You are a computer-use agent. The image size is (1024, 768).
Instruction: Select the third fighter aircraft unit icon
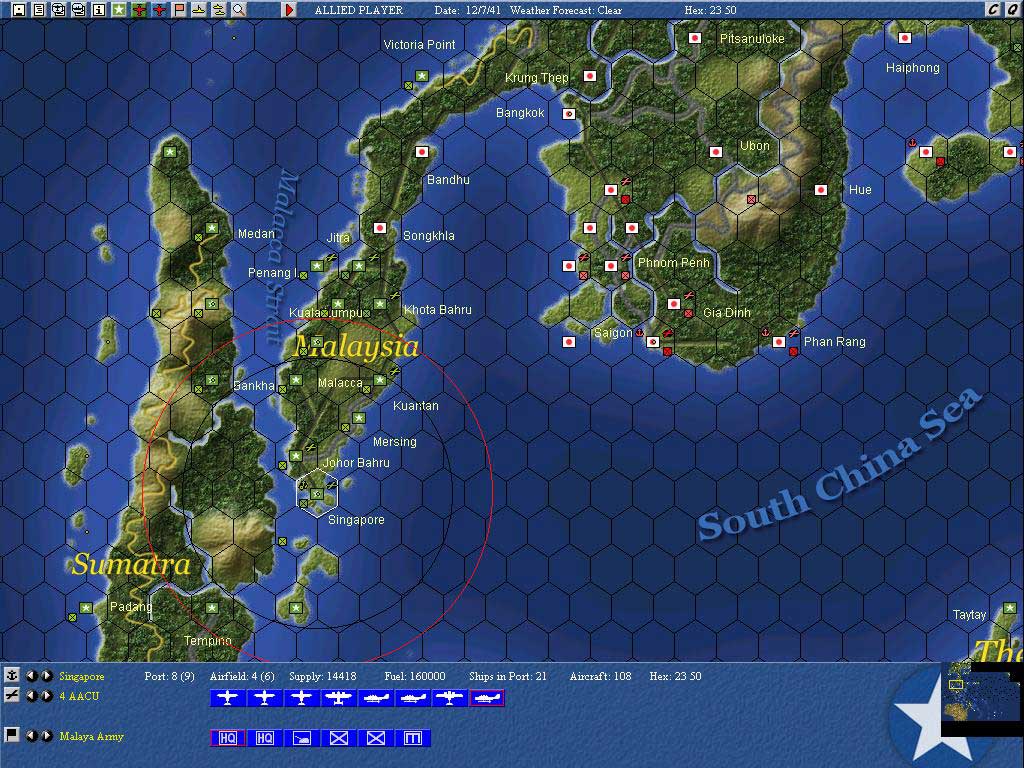(302, 698)
